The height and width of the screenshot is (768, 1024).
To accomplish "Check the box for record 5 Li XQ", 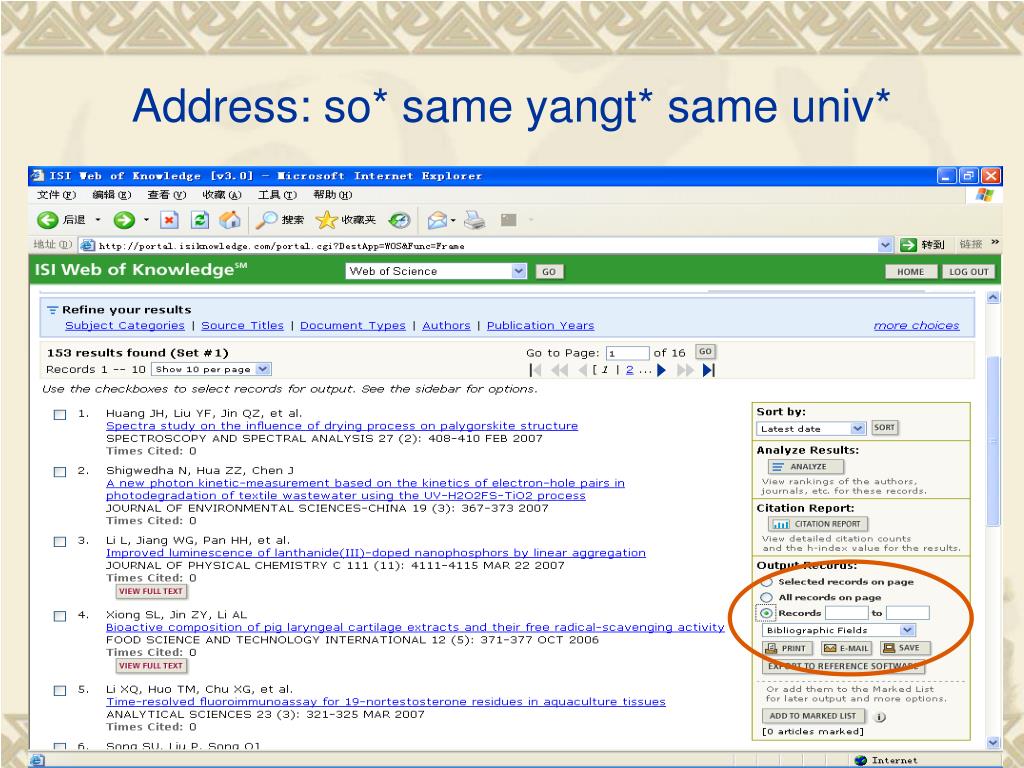I will pyautogui.click(x=59, y=690).
